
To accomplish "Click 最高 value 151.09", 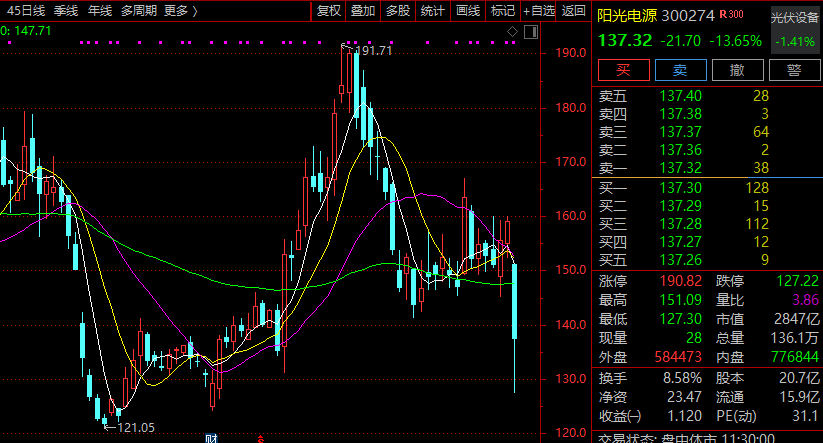I will 680,300.
